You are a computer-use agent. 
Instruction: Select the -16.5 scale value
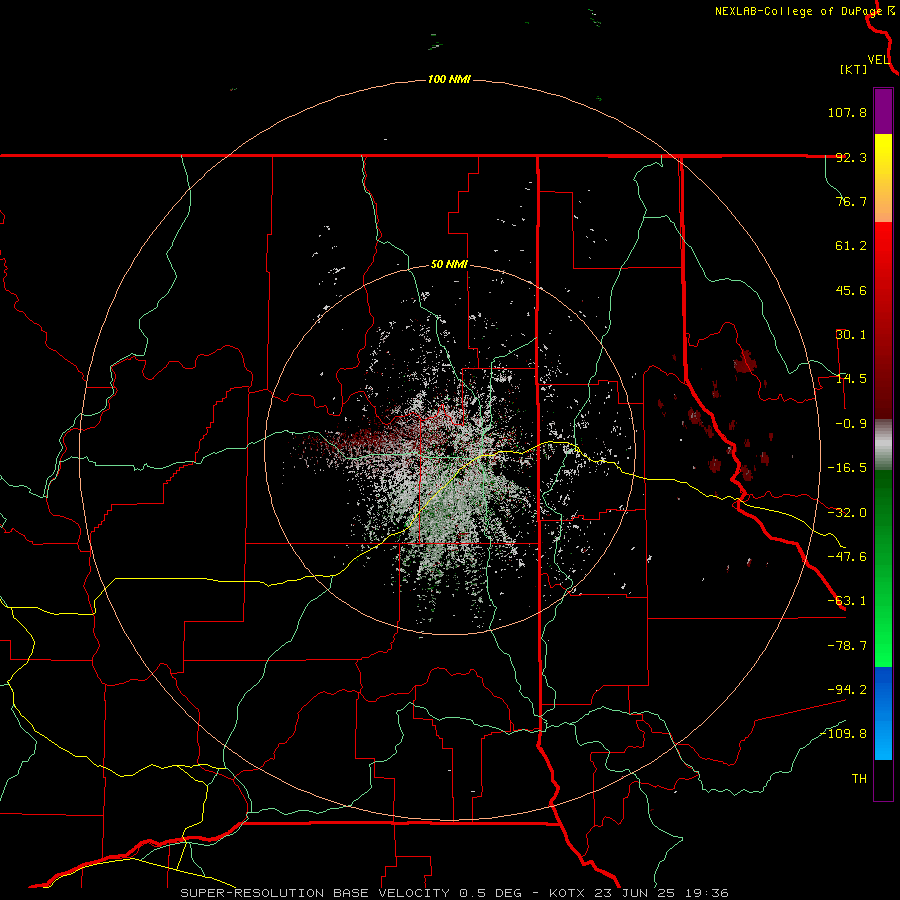[x=847, y=468]
